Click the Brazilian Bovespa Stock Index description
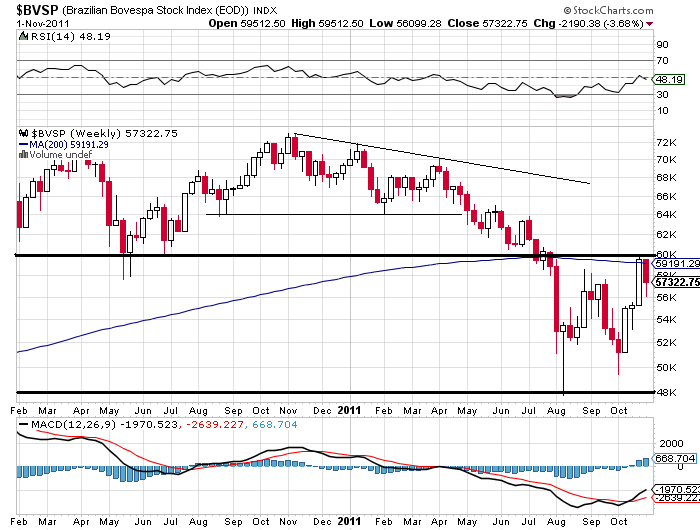 pos(155,10)
